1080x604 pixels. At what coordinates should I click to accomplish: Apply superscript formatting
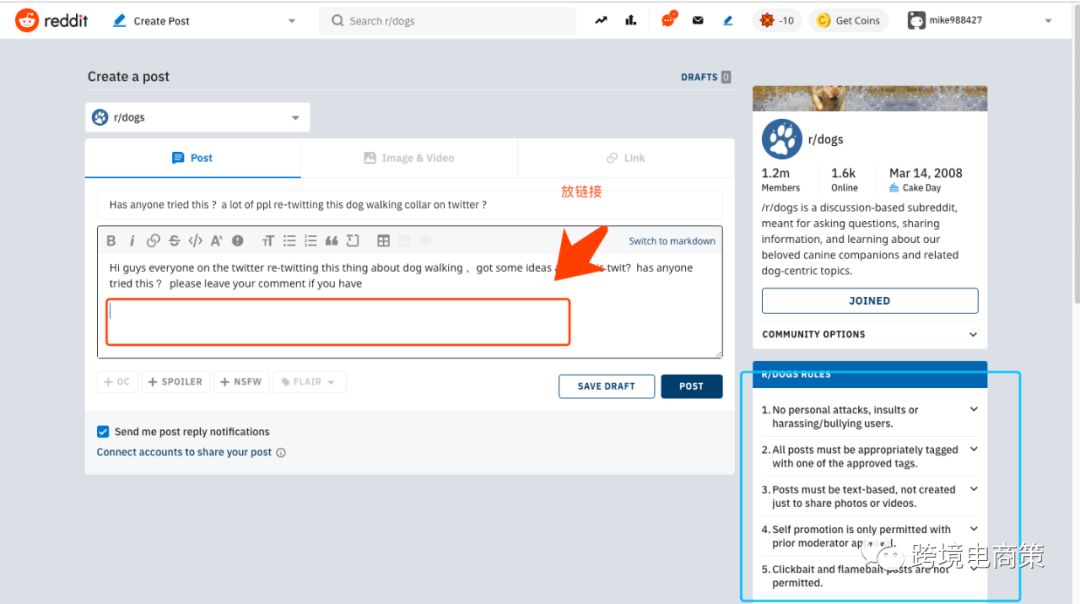tap(216, 240)
